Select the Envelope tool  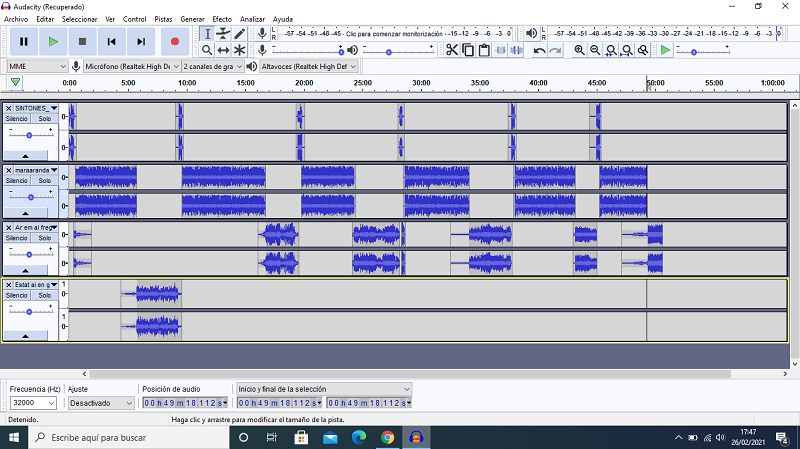pyautogui.click(x=223, y=34)
